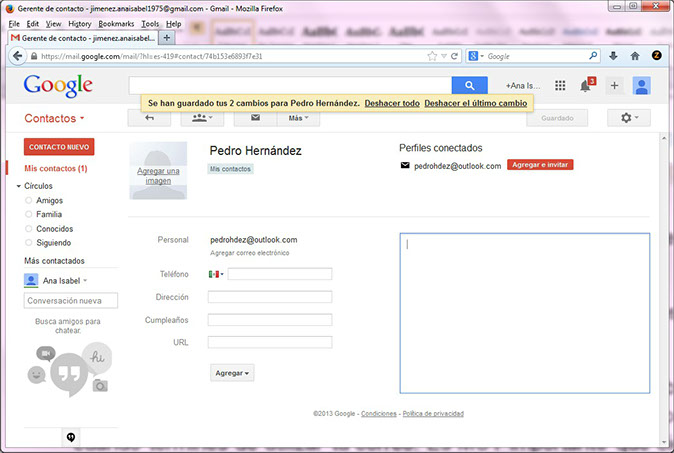The height and width of the screenshot is (453, 674).
Task: Click the bookmark star in address bar
Action: tap(432, 56)
